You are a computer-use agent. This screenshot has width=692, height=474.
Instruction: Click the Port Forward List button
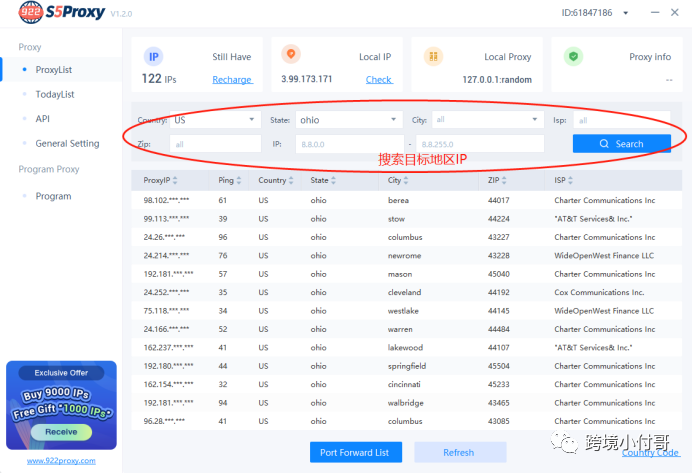356,452
